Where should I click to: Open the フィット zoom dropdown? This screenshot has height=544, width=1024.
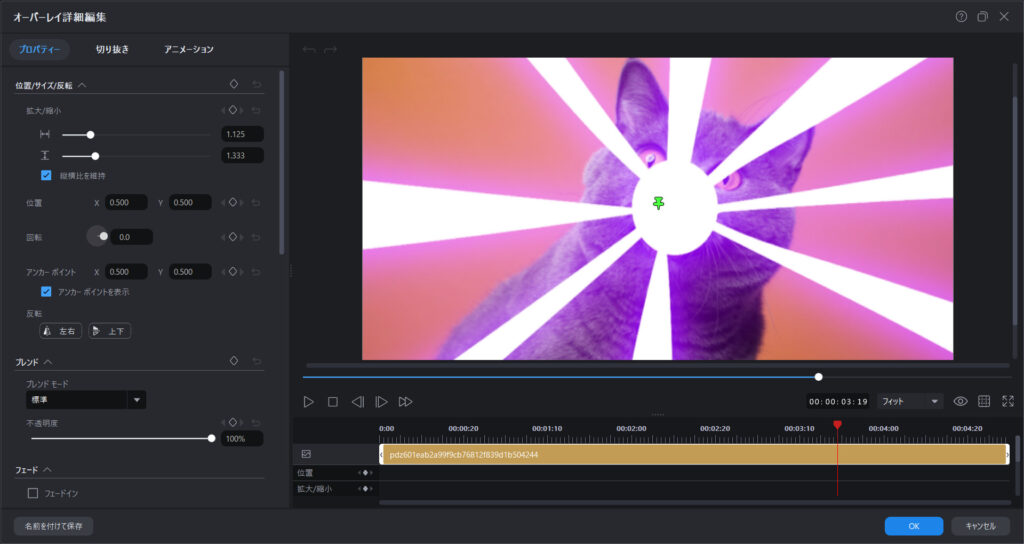[910, 401]
